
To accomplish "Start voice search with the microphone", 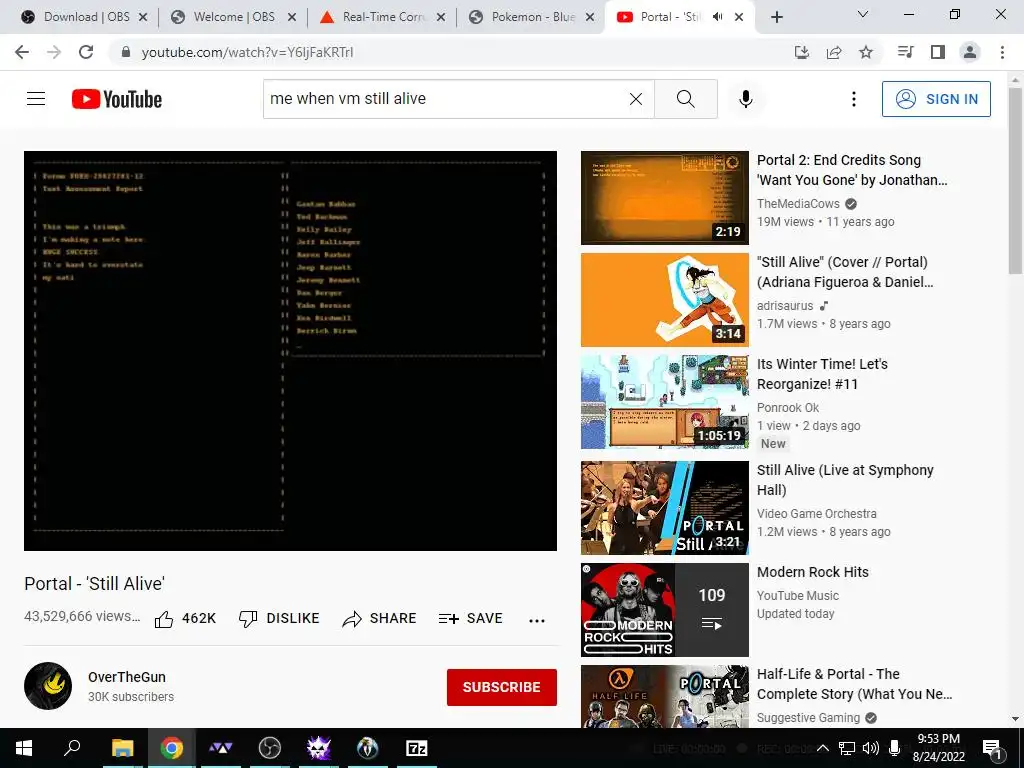I will click(x=746, y=99).
